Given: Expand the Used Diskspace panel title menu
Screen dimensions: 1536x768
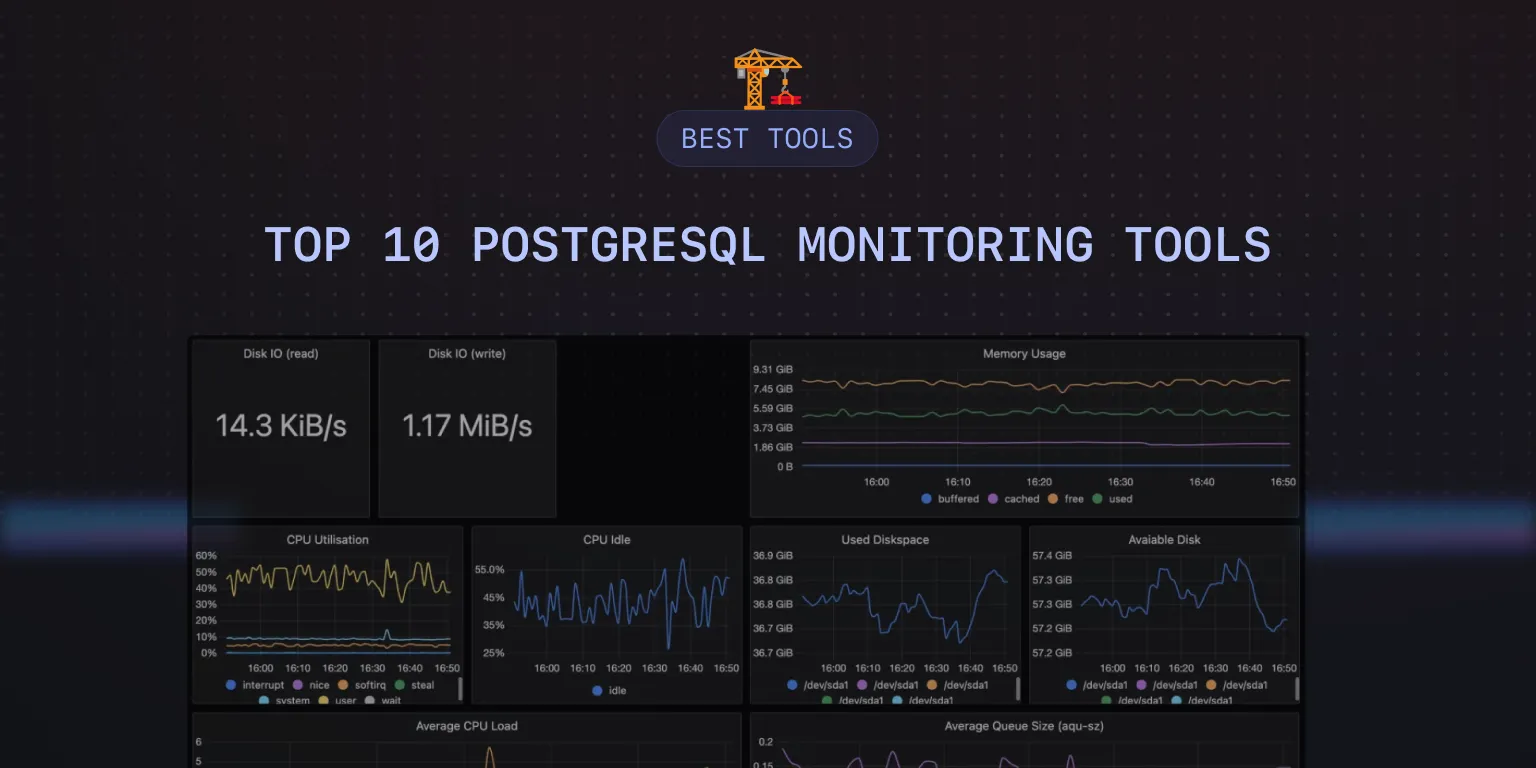Looking at the screenshot, I should [885, 540].
